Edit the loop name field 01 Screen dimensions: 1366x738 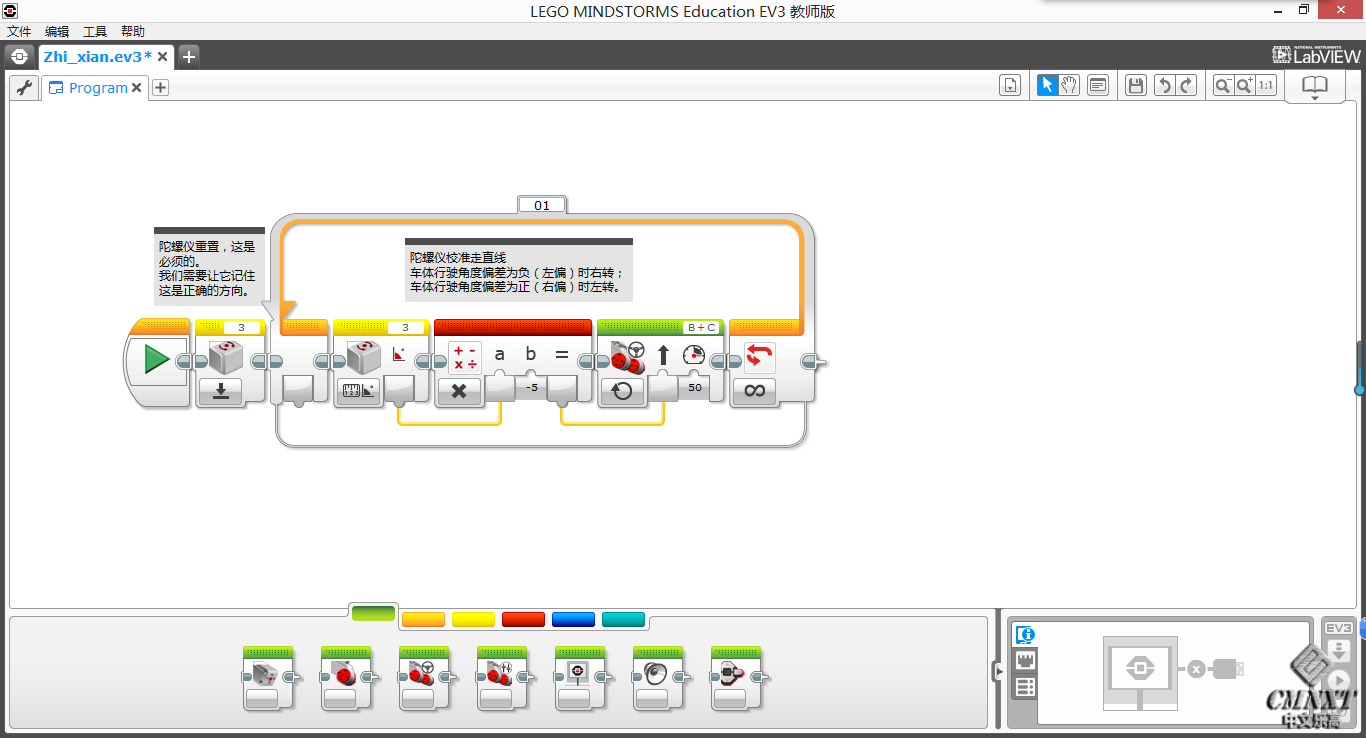tap(542, 205)
